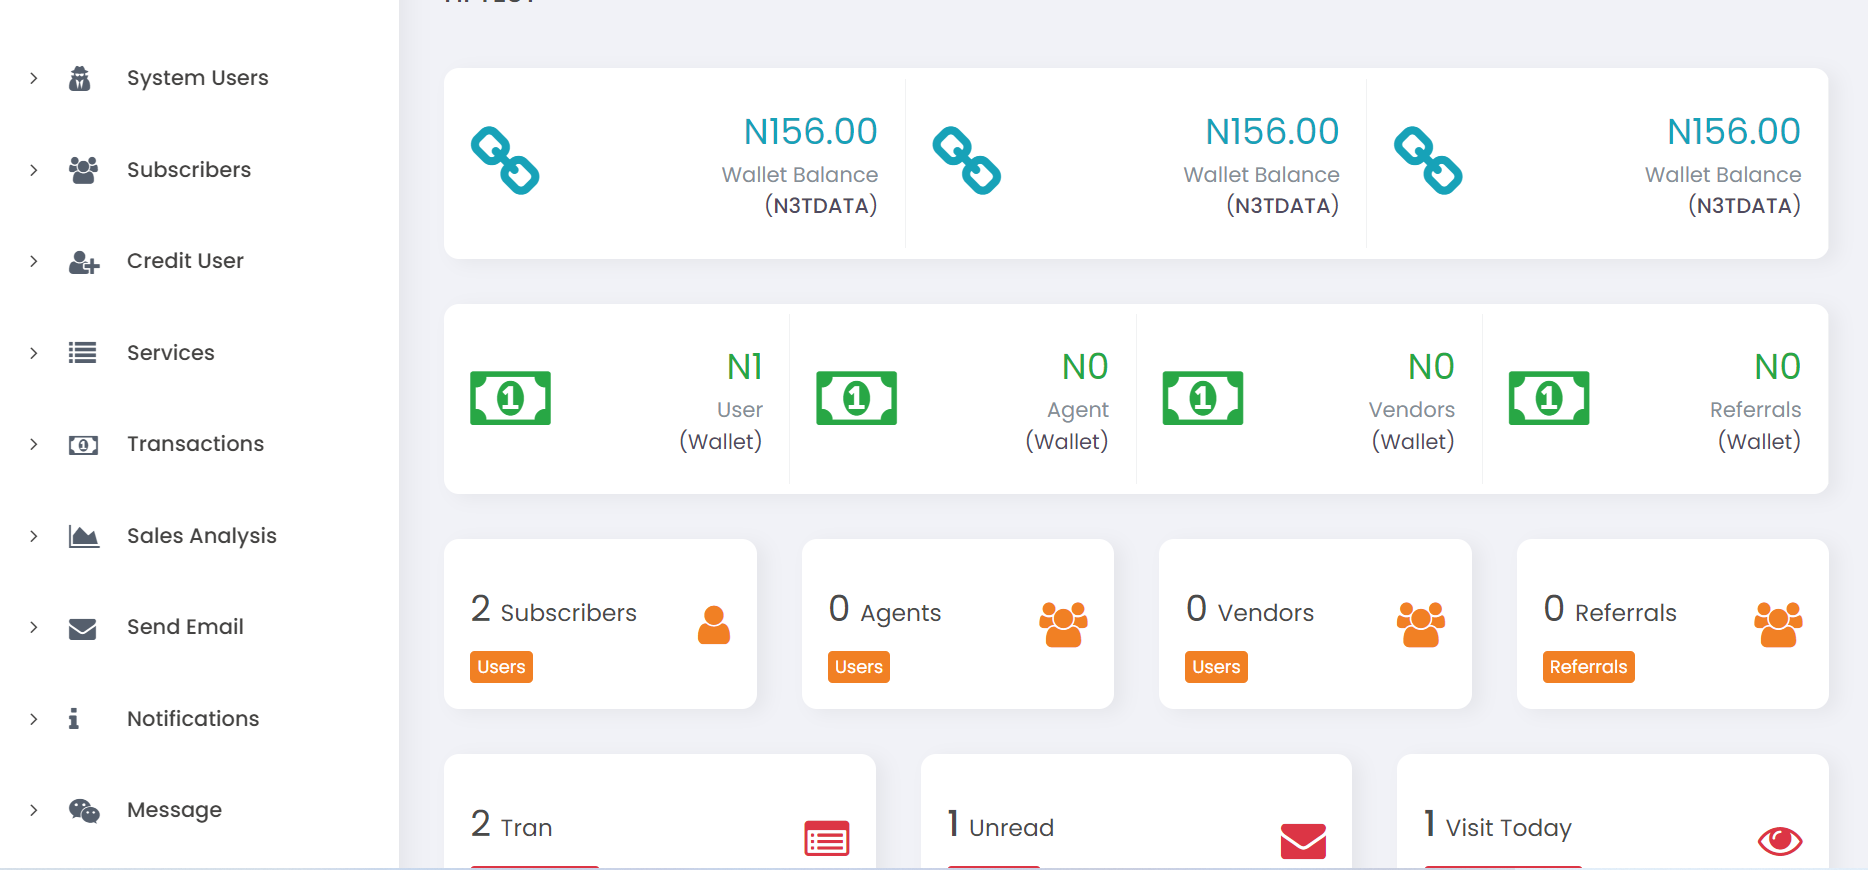The width and height of the screenshot is (1868, 870).
Task: Expand the System Users chevron
Action: point(34,78)
